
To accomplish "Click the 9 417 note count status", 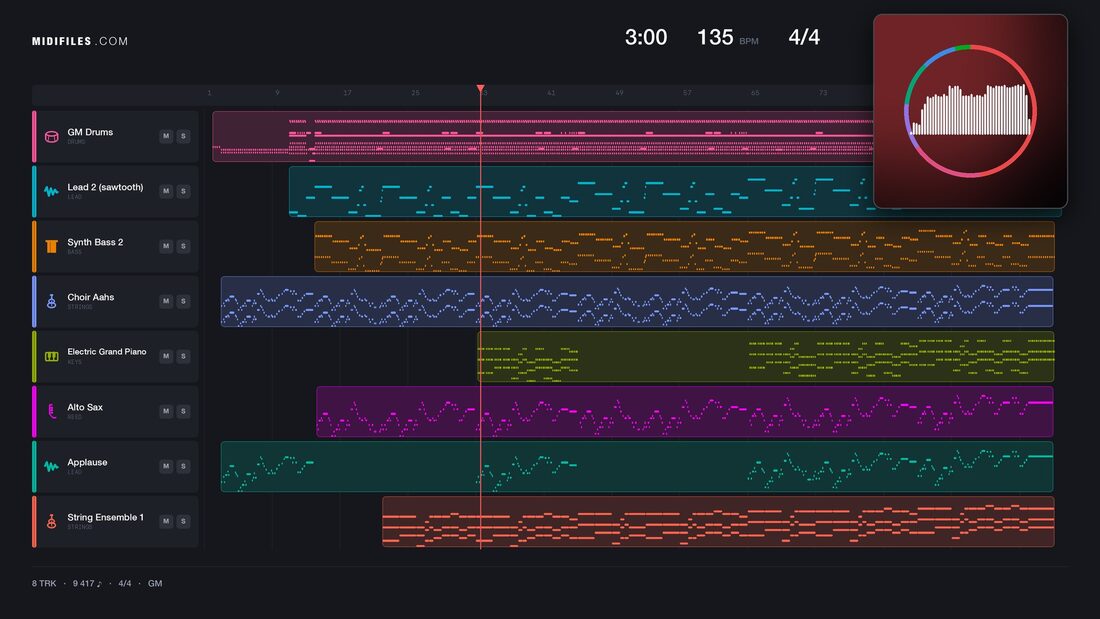I will click(87, 583).
